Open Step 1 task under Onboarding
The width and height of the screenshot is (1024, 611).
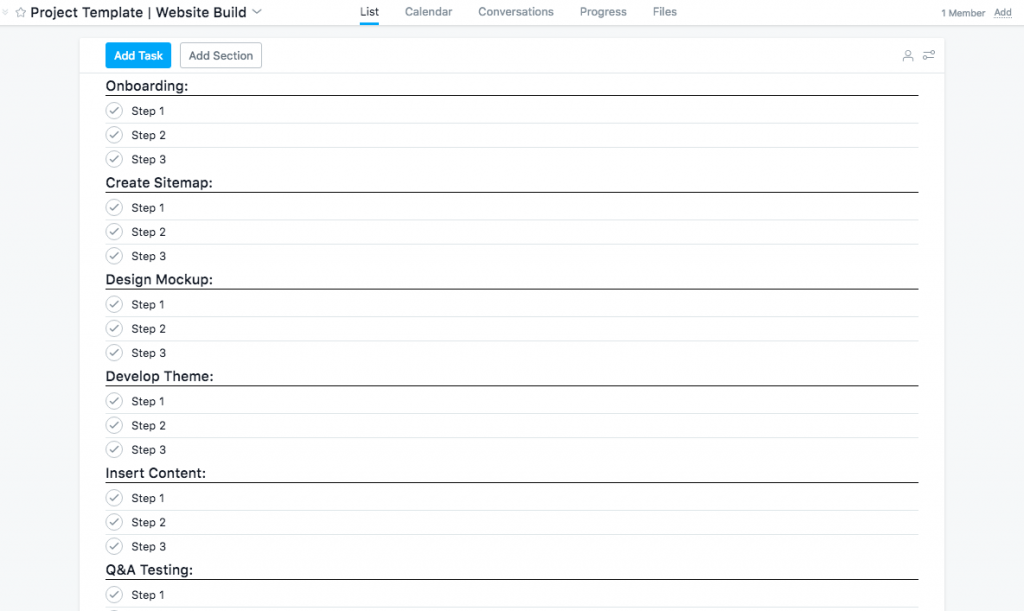(149, 110)
